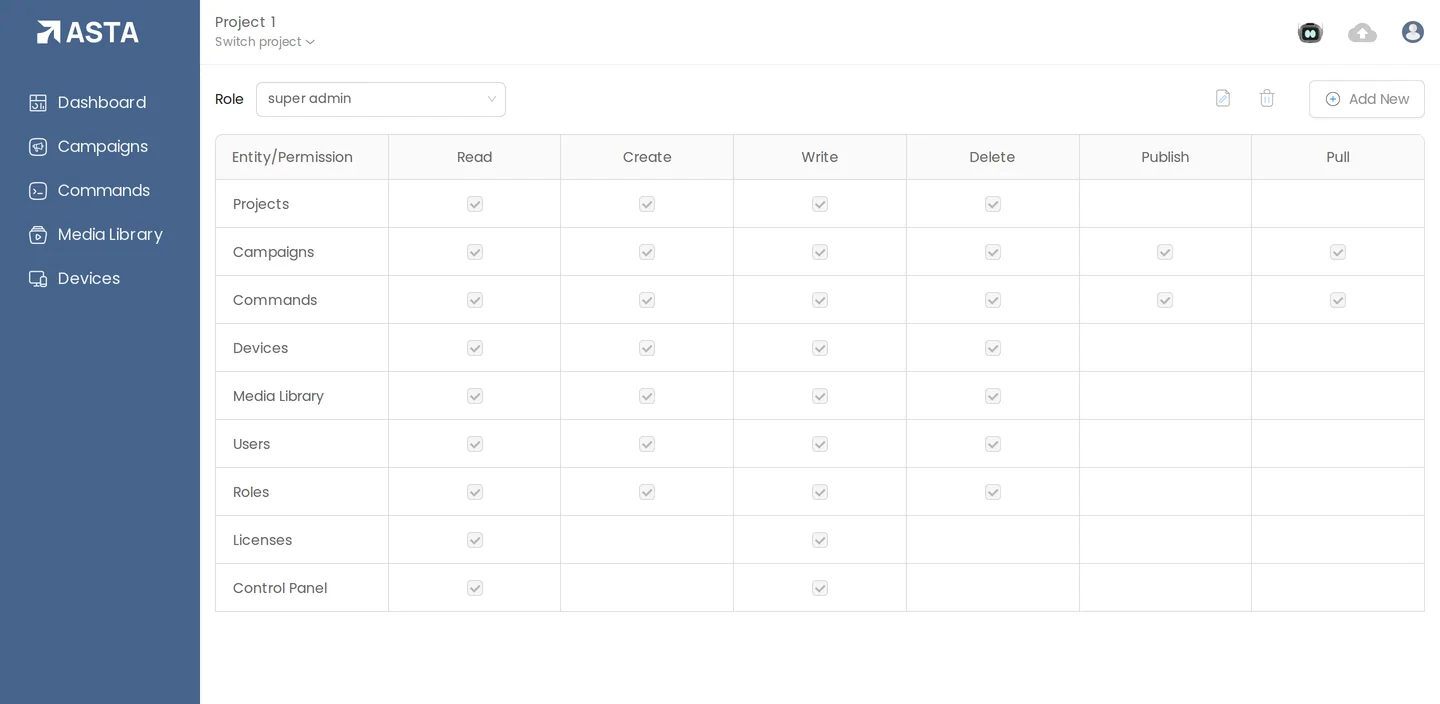Click the Media Library sidebar icon
Image resolution: width=1440 pixels, height=704 pixels.
(38, 235)
